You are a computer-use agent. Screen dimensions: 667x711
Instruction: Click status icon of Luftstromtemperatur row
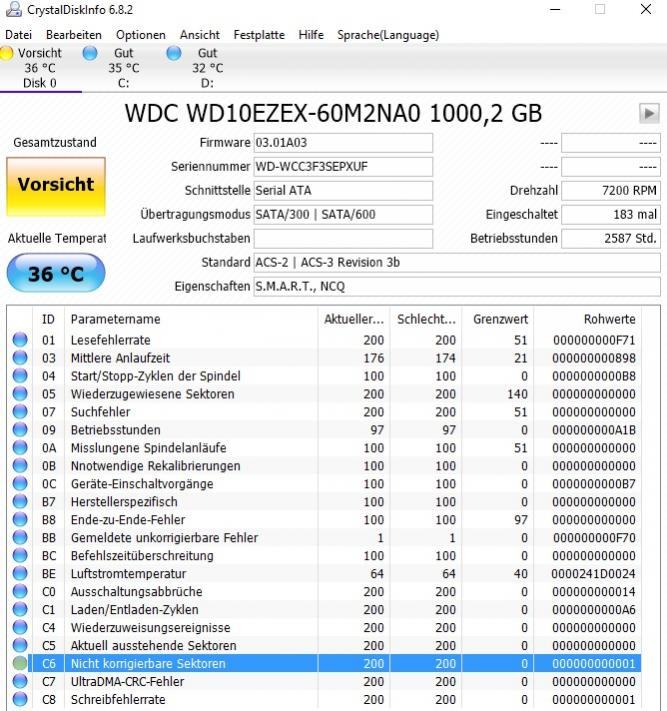click(x=20, y=574)
